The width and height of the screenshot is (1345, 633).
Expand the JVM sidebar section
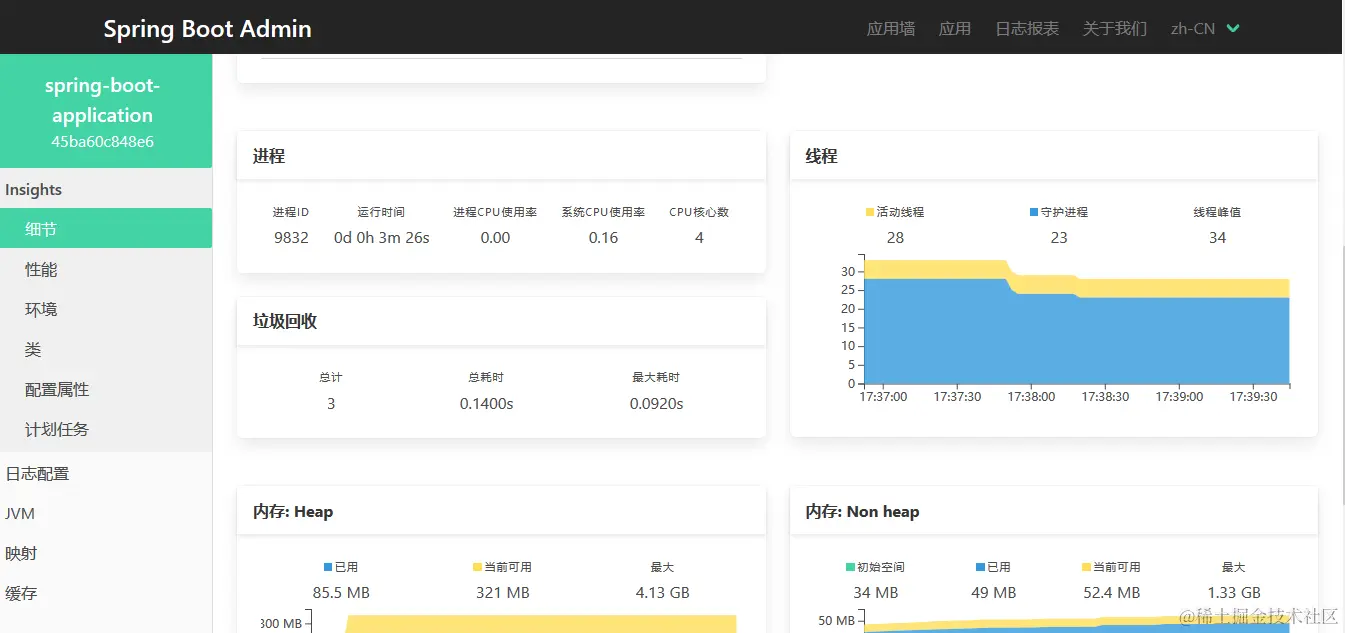coord(106,514)
